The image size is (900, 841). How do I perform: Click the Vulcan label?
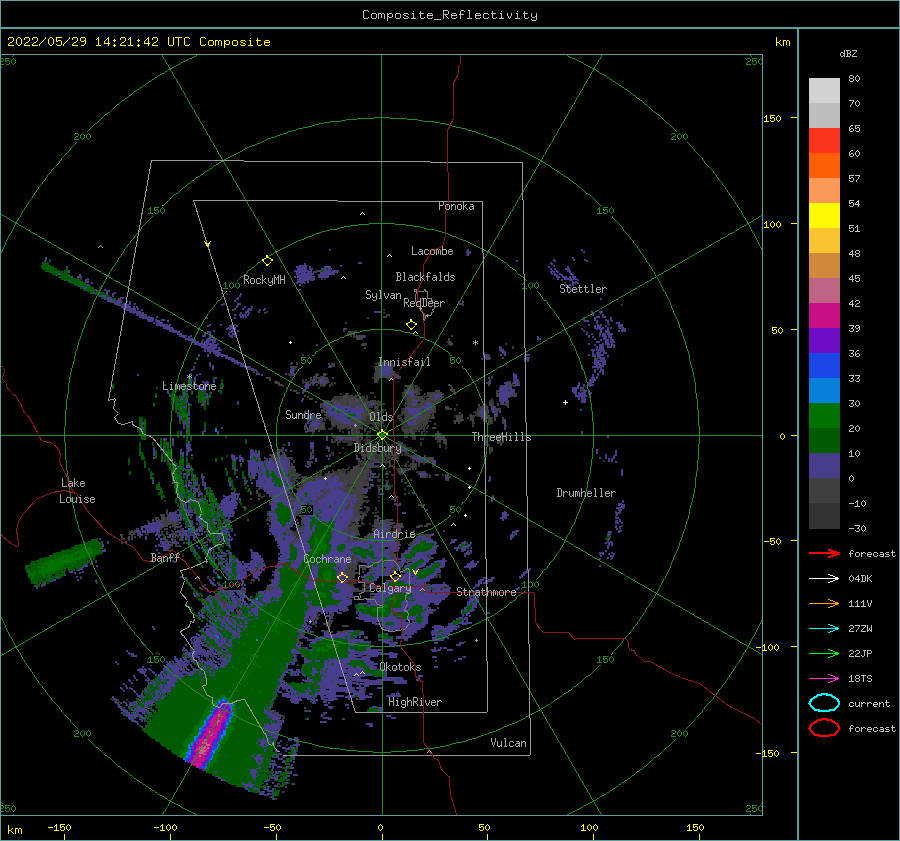509,743
